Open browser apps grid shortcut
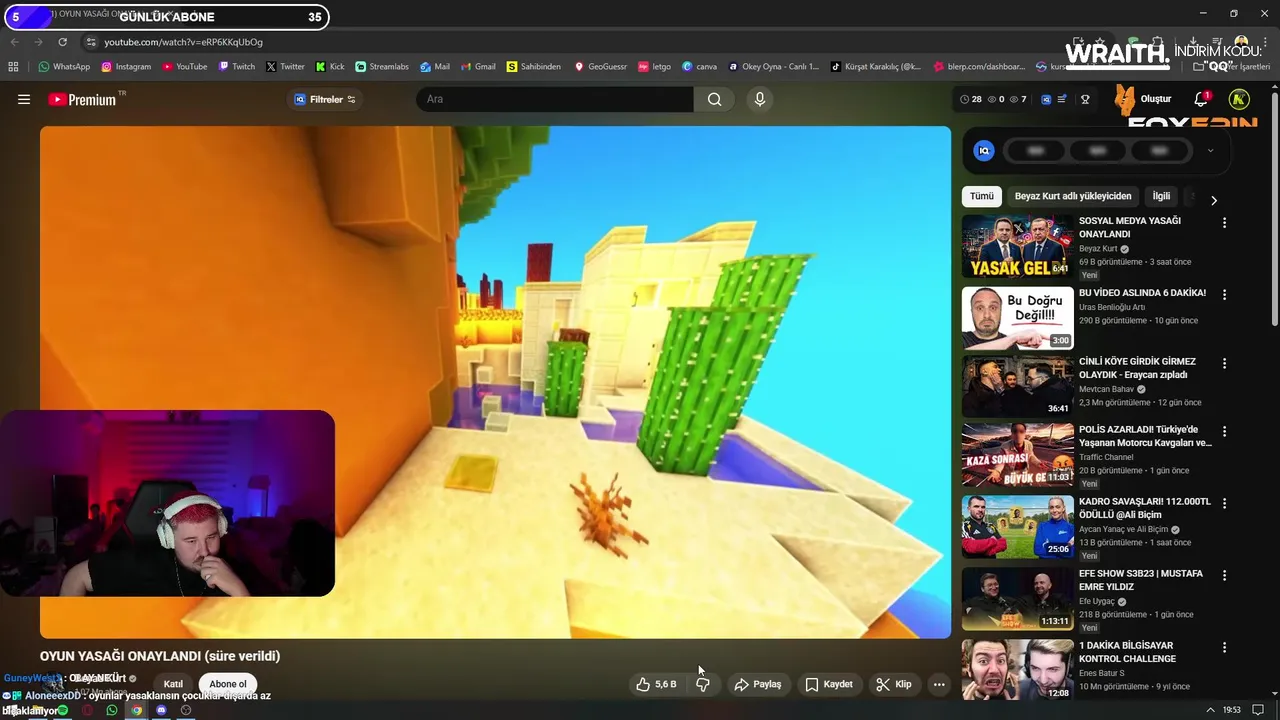The height and width of the screenshot is (720, 1280). (13, 67)
